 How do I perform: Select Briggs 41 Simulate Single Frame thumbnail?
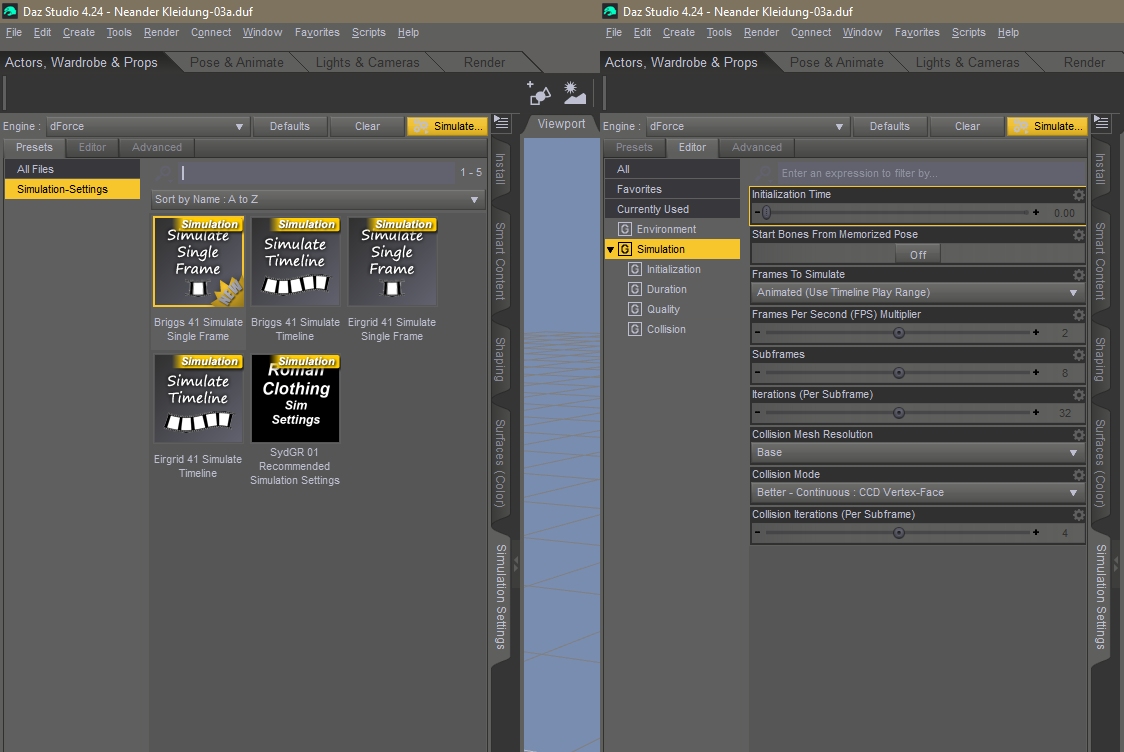pos(199,262)
